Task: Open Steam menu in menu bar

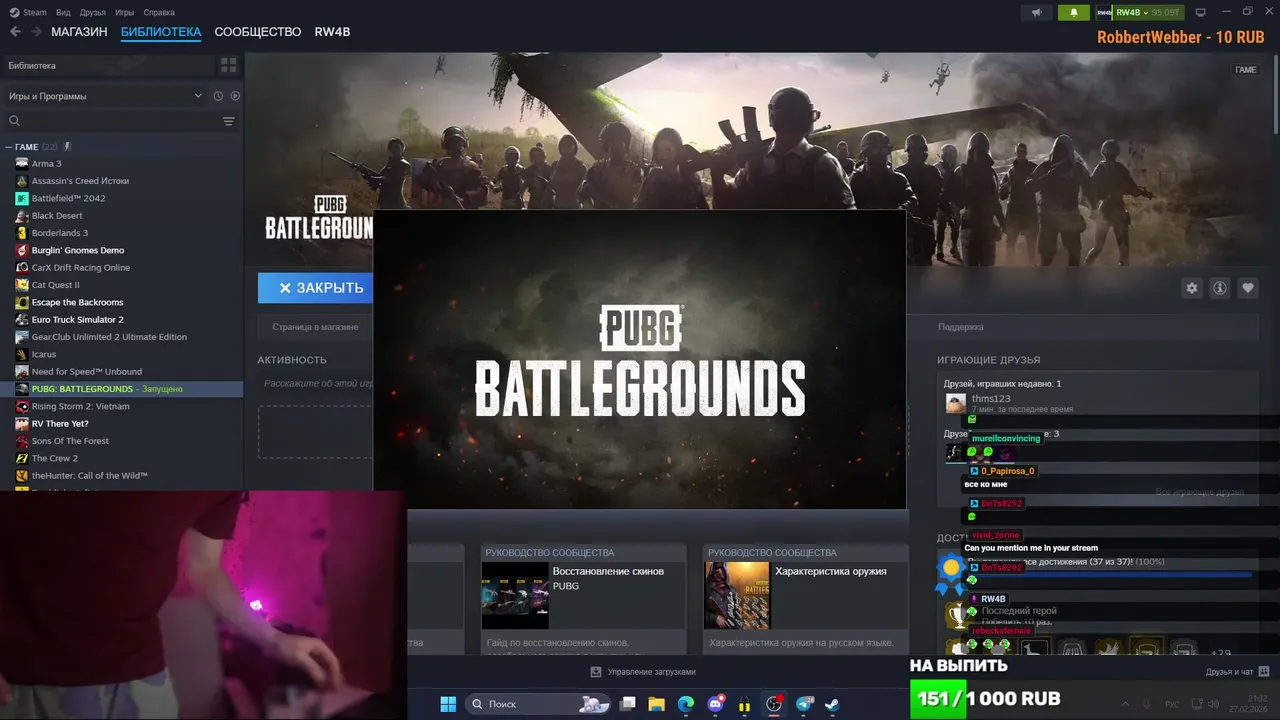Action: 28,12
